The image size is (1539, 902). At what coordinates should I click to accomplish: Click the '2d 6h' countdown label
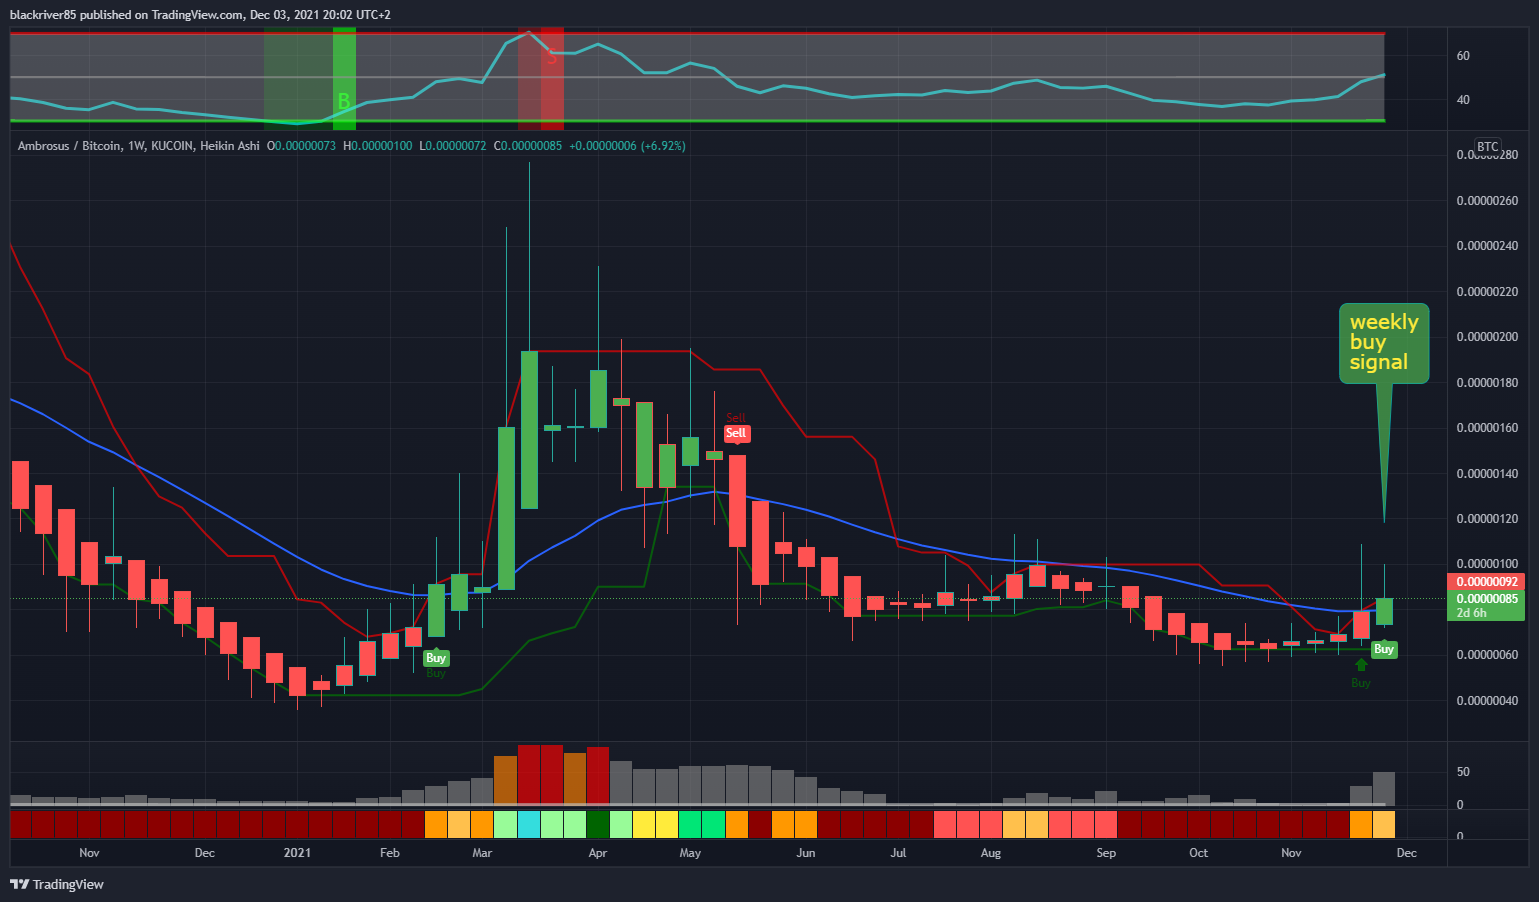1471,613
